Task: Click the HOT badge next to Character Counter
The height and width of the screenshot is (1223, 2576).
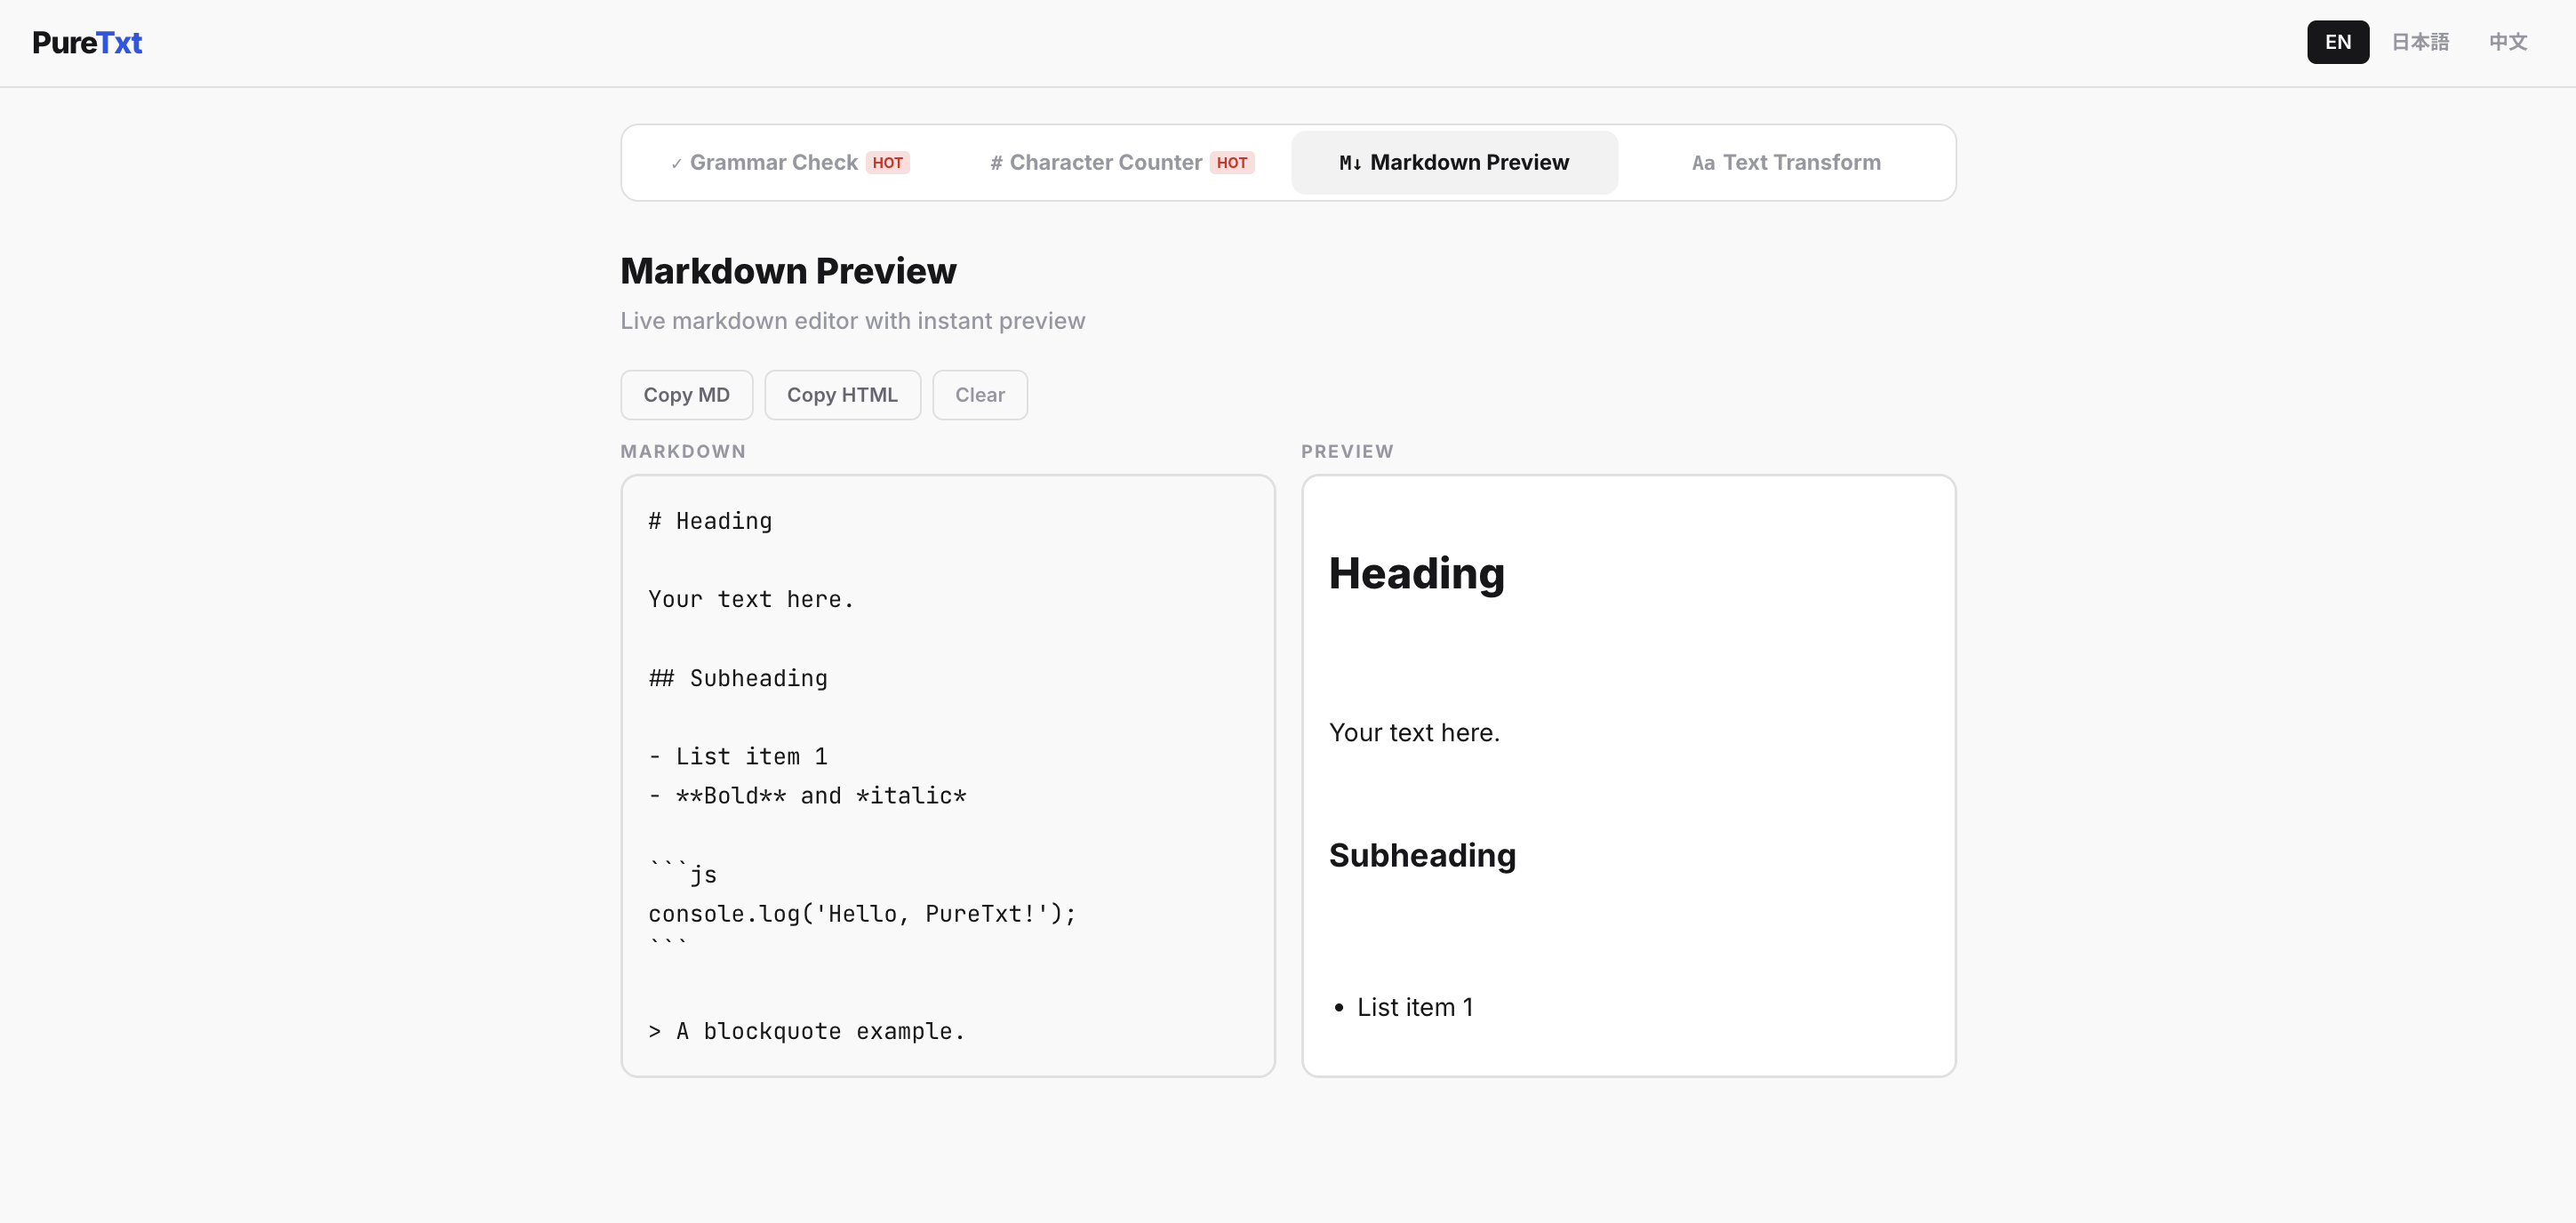Action: click(1232, 163)
